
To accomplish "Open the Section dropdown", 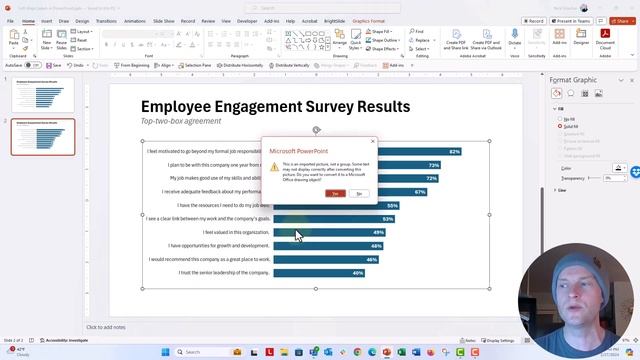I will (82, 49).
